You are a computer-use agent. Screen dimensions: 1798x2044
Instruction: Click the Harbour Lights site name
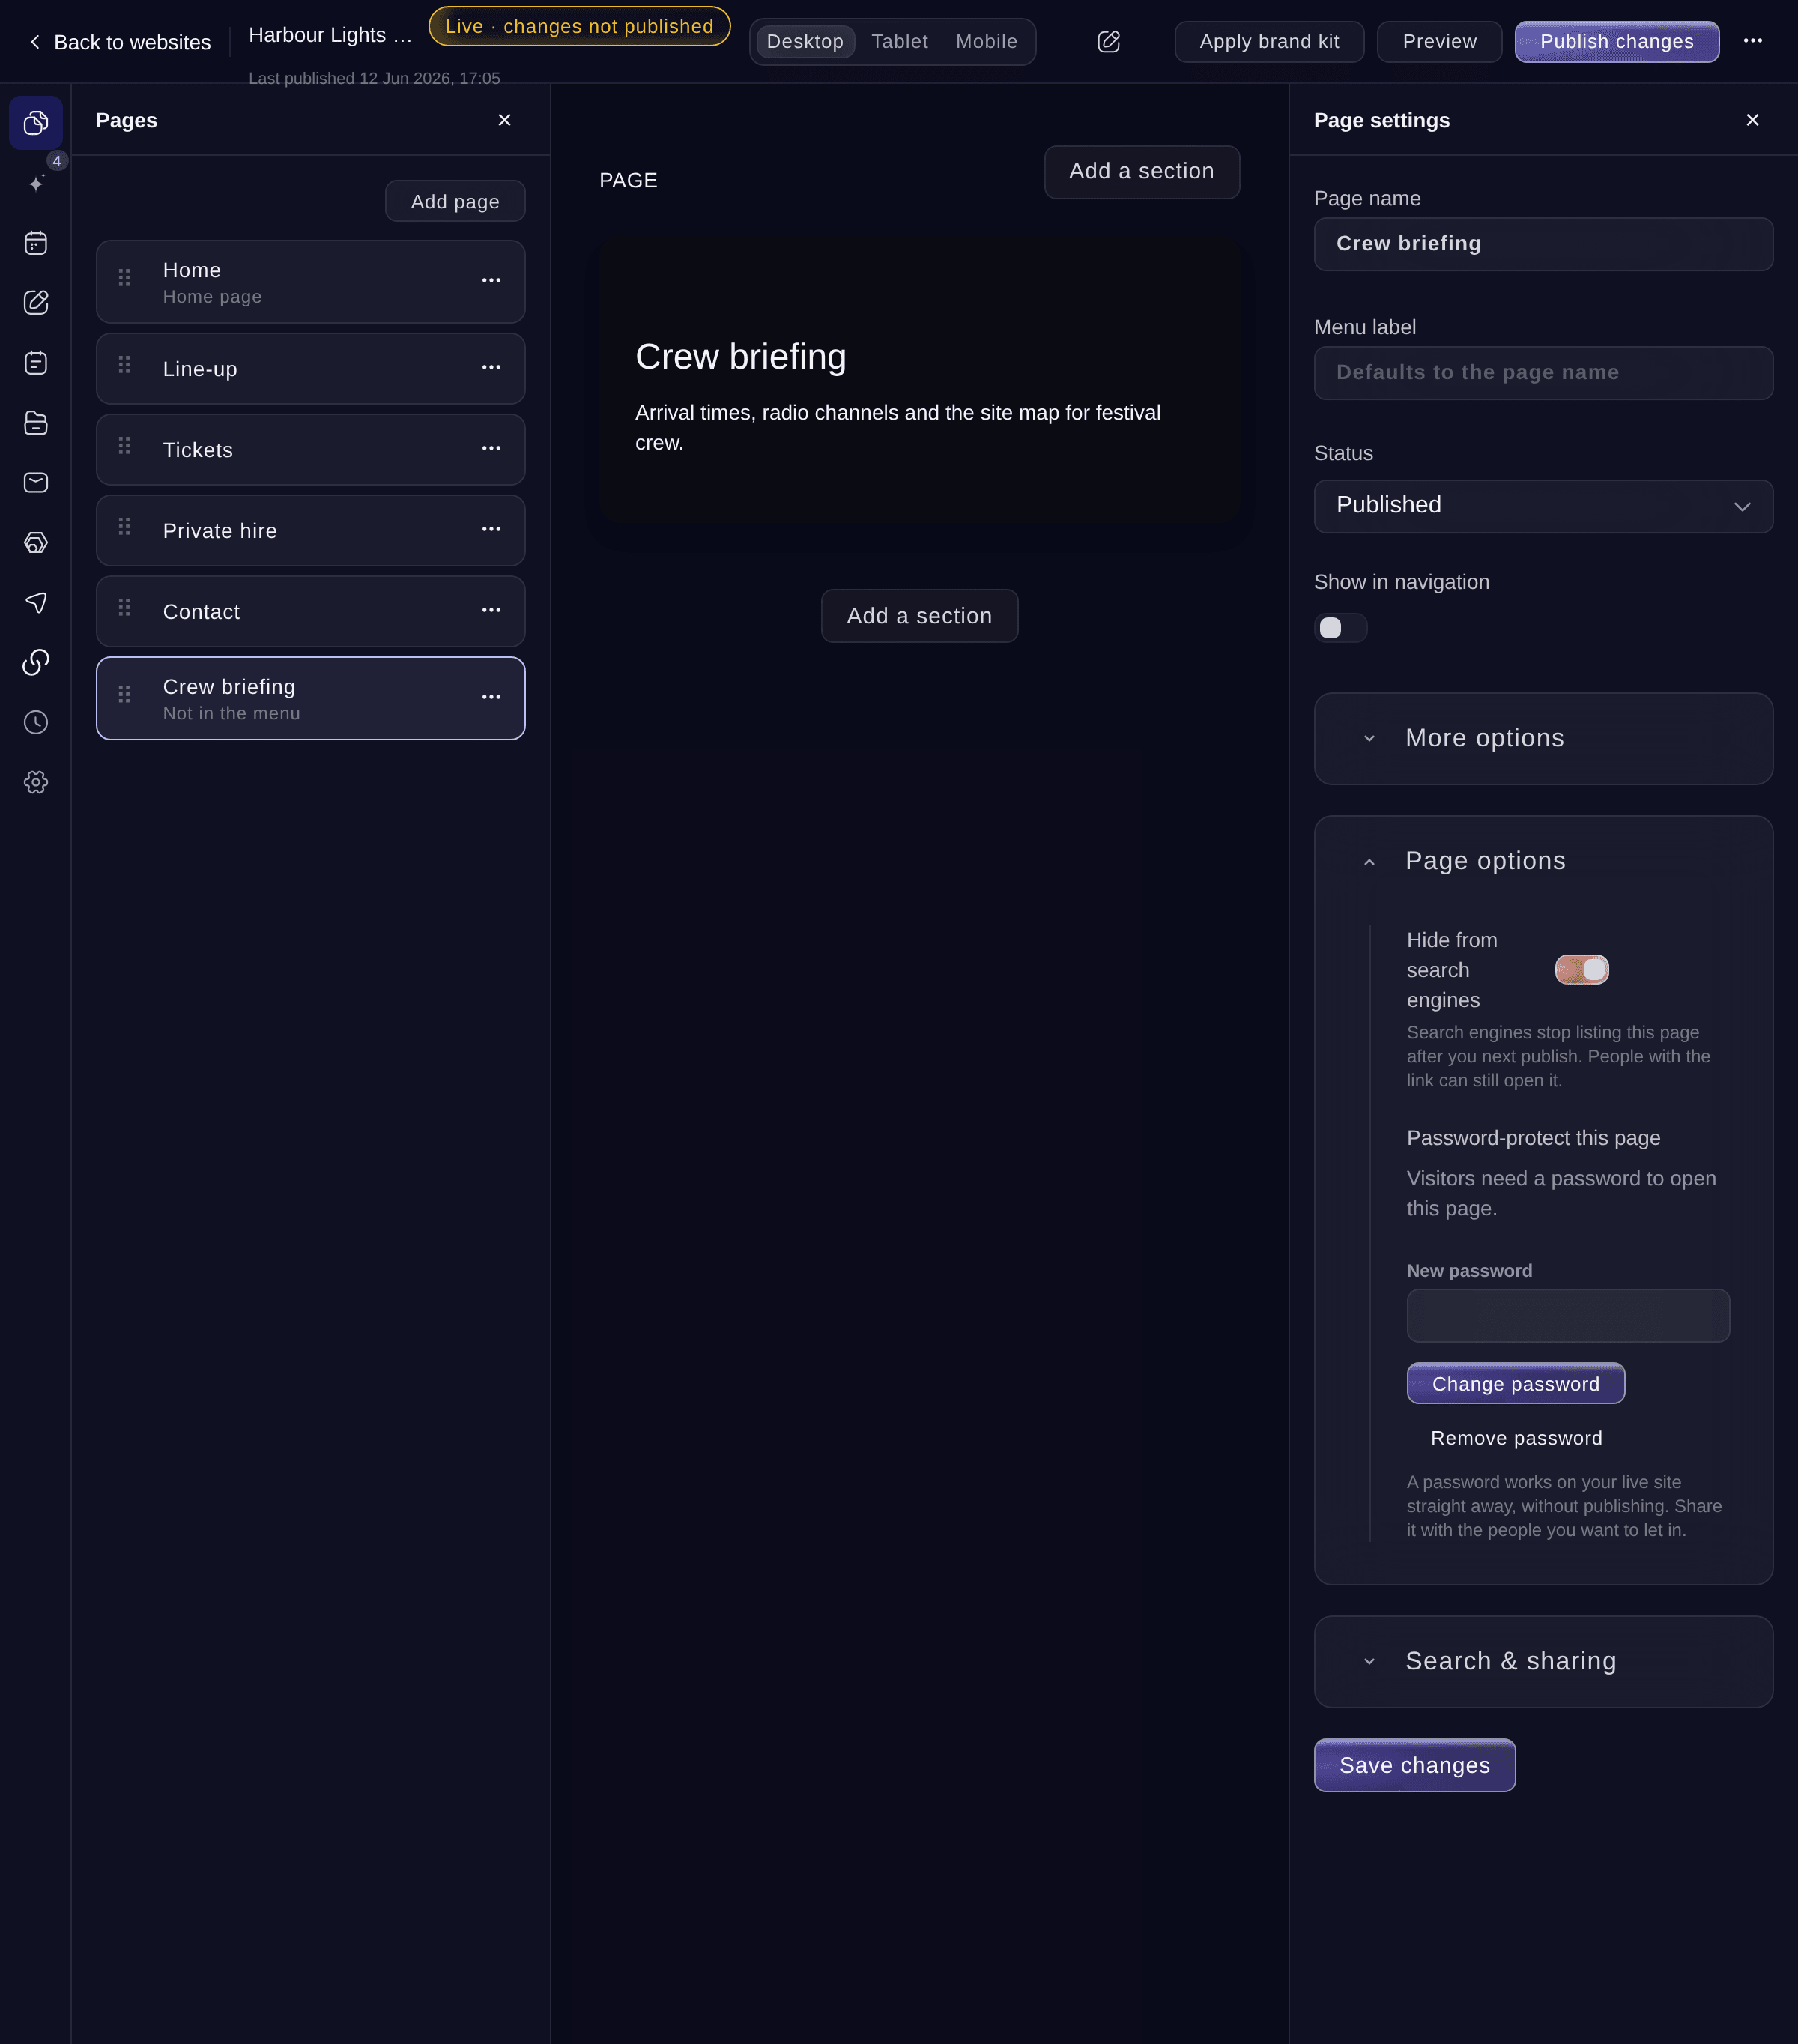[x=330, y=35]
